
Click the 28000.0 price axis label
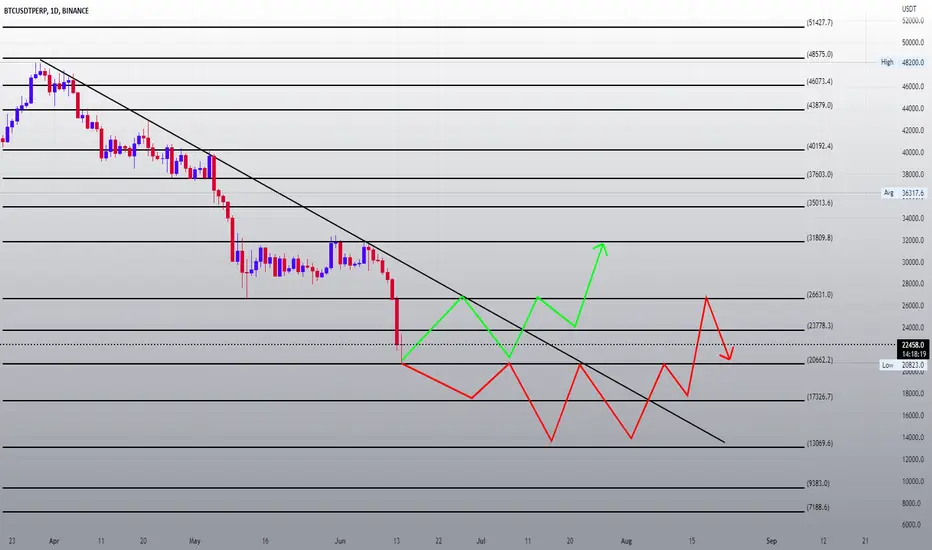coord(913,284)
